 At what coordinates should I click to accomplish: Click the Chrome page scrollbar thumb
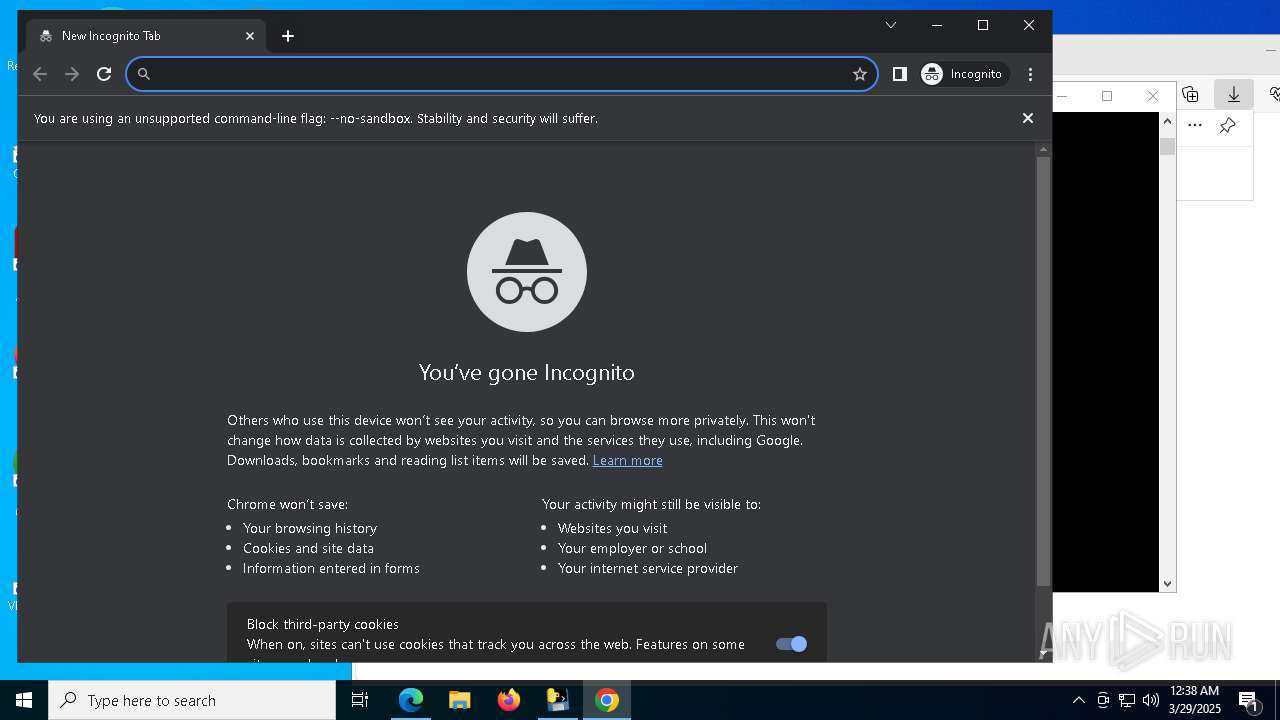1043,371
